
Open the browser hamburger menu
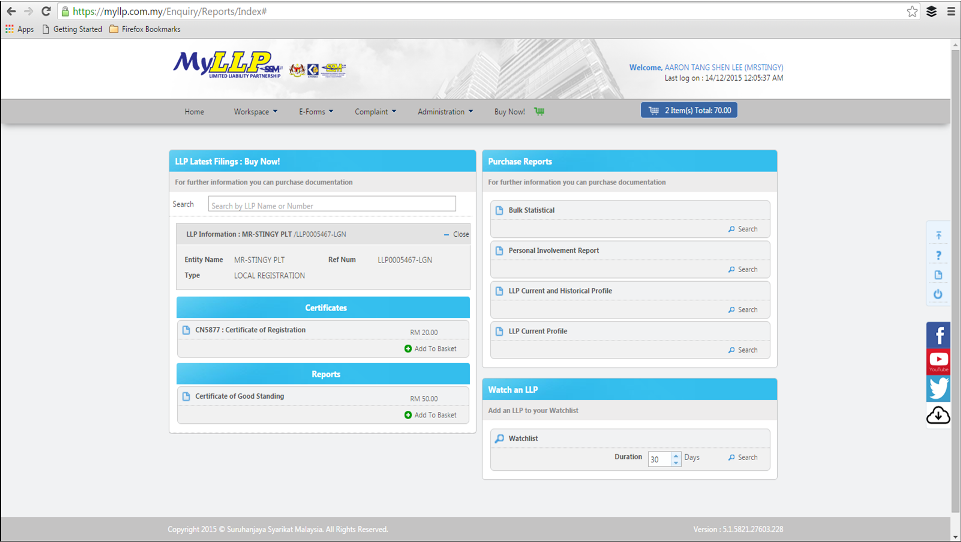[x=951, y=11]
